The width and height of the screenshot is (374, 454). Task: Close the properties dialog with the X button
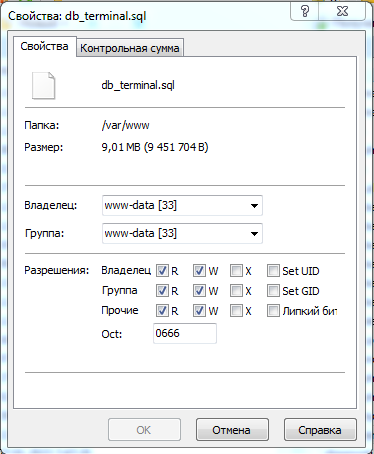342,11
